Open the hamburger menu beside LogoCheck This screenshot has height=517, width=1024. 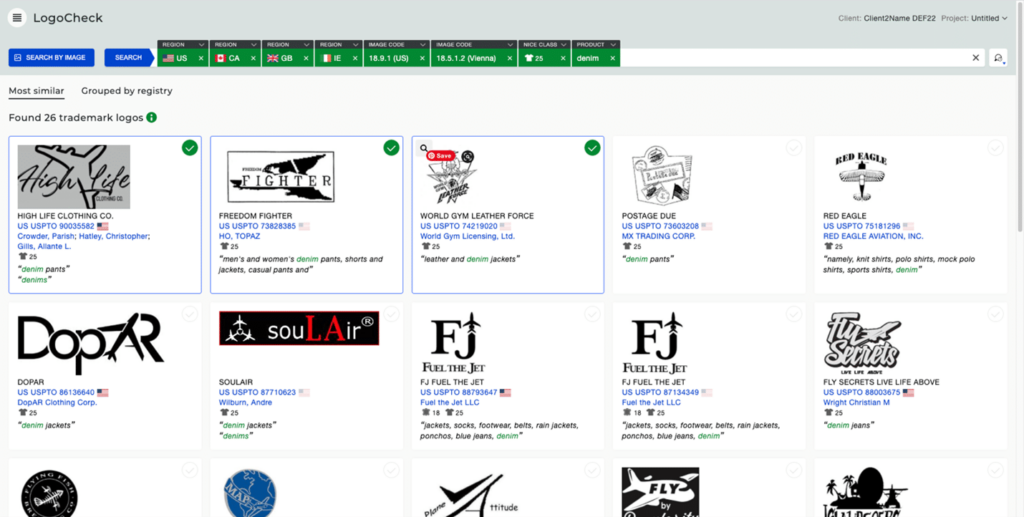pyautogui.click(x=17, y=18)
